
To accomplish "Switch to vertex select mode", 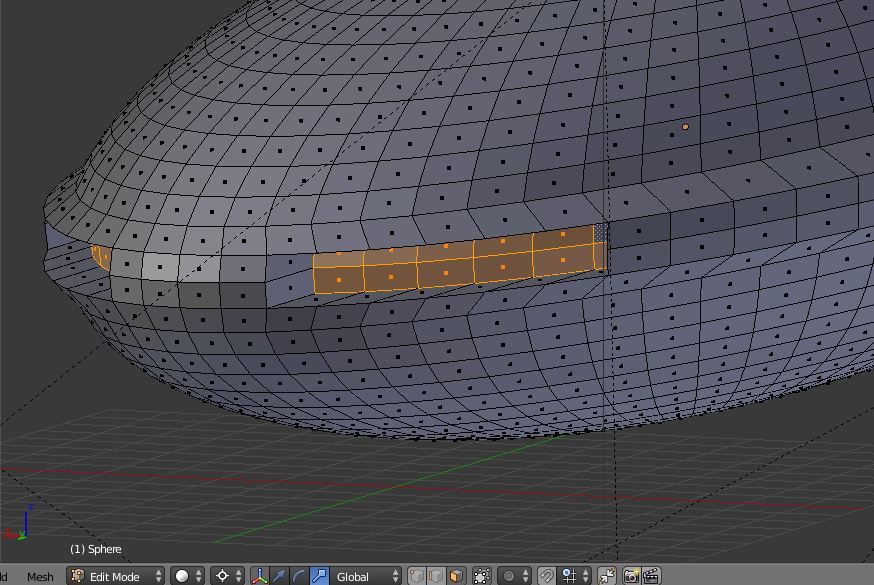I will 416,576.
